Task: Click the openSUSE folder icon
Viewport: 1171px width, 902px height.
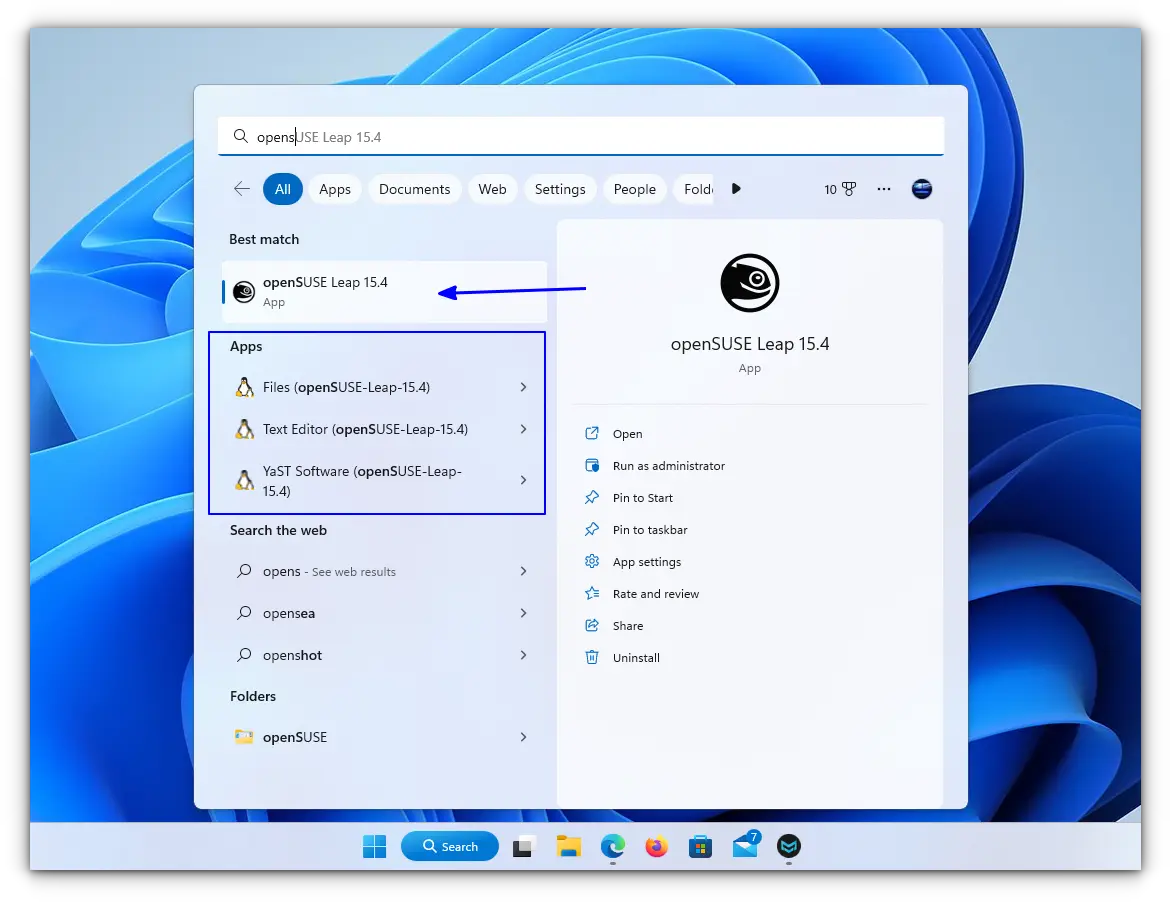Action: pyautogui.click(x=244, y=737)
